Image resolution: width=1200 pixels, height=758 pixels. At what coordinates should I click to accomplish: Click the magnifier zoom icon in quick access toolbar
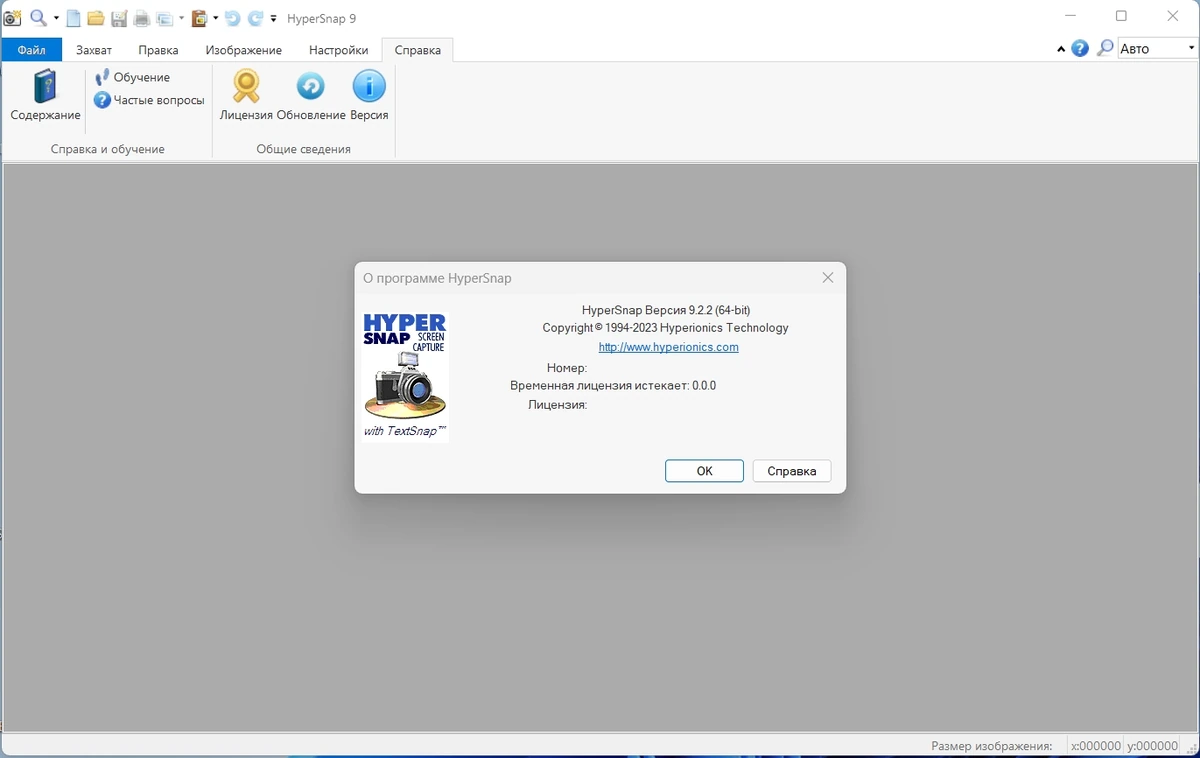(38, 18)
